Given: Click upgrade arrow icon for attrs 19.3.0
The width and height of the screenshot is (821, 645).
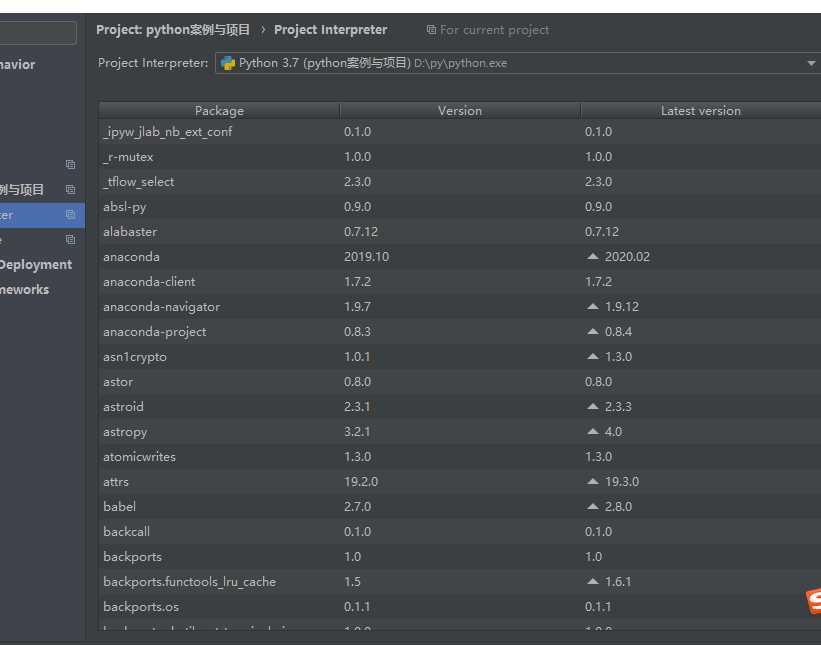Looking at the screenshot, I should point(593,482).
